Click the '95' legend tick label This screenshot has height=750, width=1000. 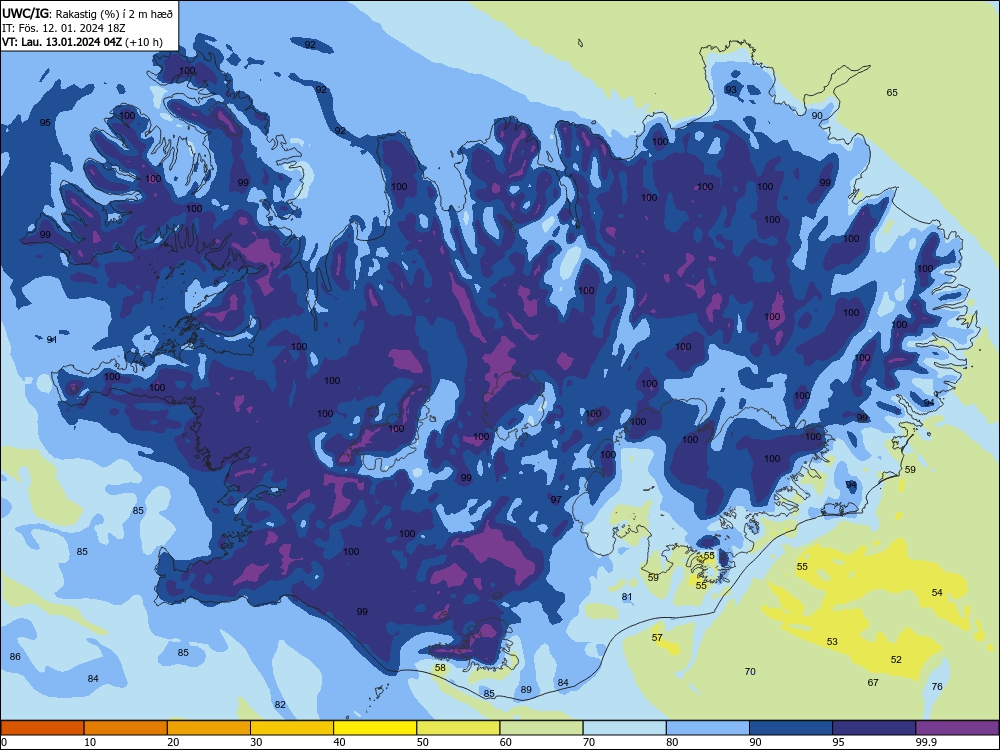click(x=838, y=742)
